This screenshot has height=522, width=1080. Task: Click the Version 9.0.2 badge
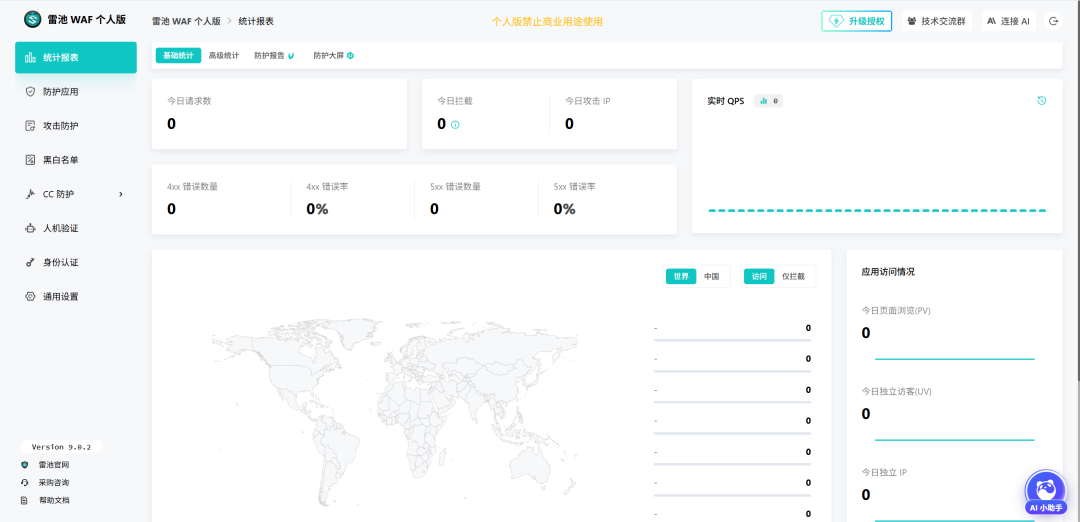point(61,446)
